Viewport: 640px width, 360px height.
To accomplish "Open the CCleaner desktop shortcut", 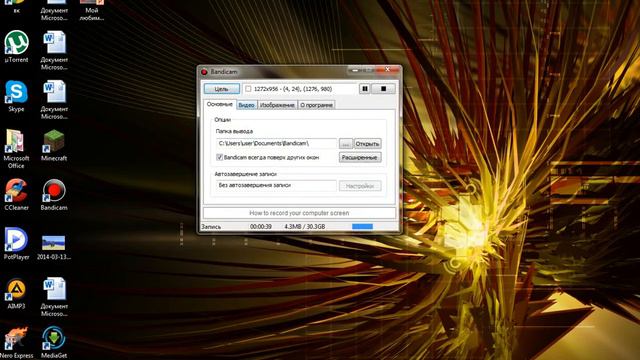I will [16, 195].
